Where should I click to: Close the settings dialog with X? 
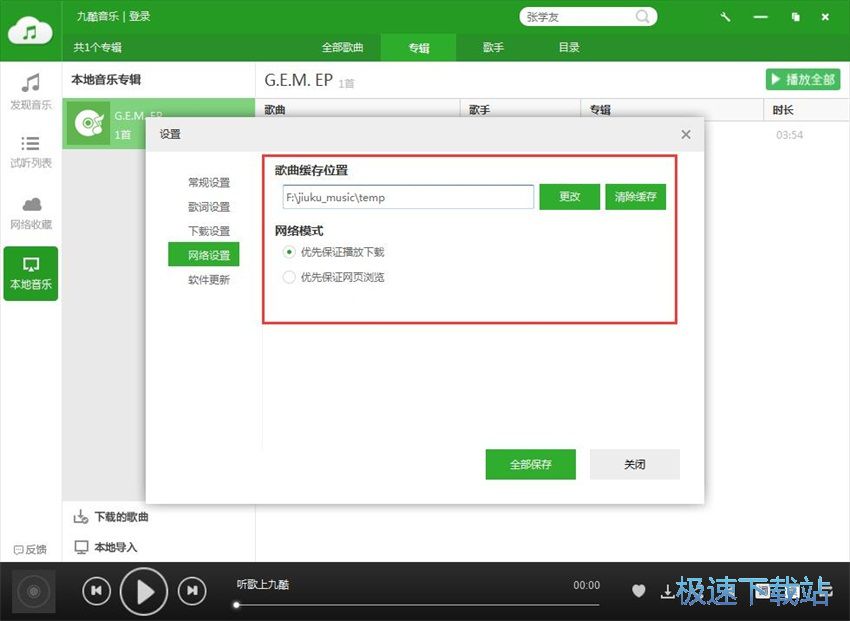pyautogui.click(x=686, y=134)
